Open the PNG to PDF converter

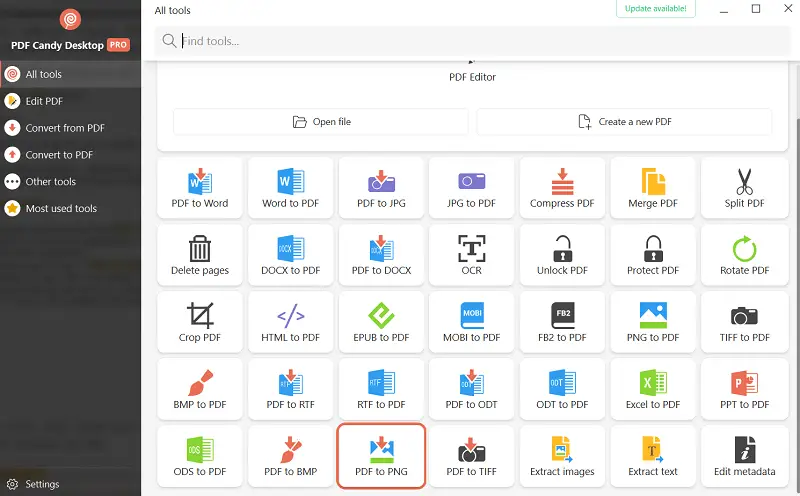[653, 322]
